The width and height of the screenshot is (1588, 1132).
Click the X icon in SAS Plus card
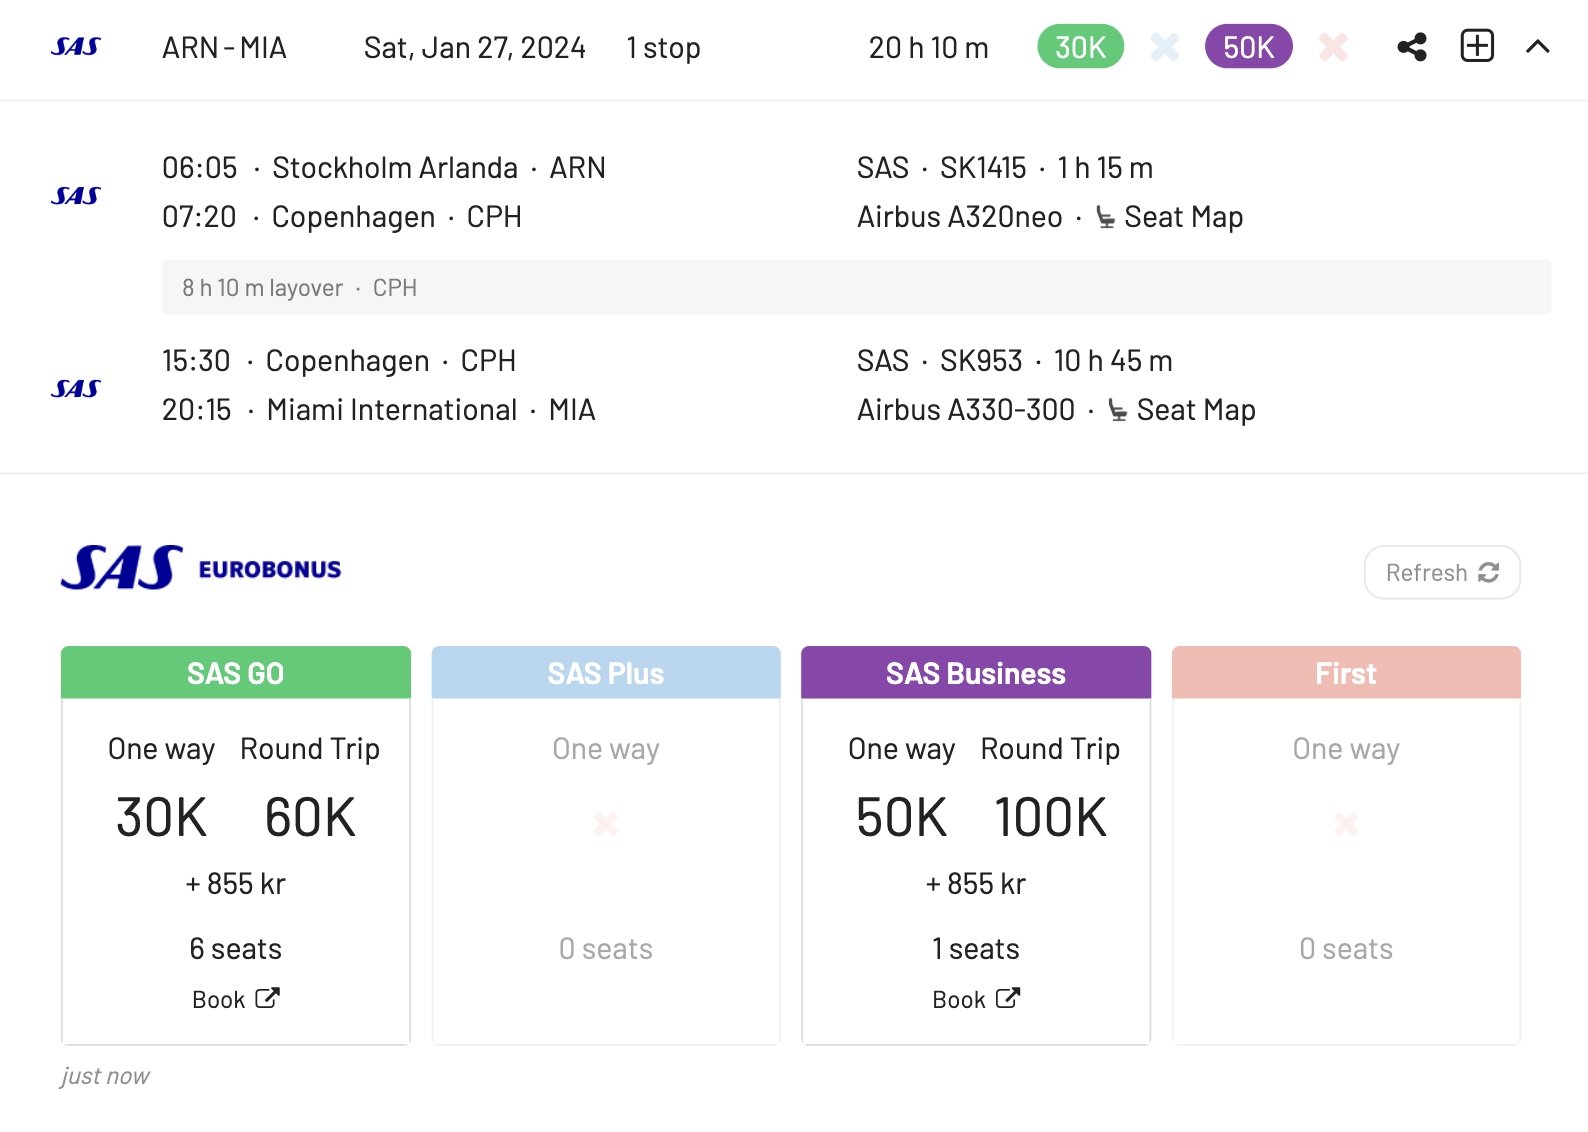pos(606,824)
